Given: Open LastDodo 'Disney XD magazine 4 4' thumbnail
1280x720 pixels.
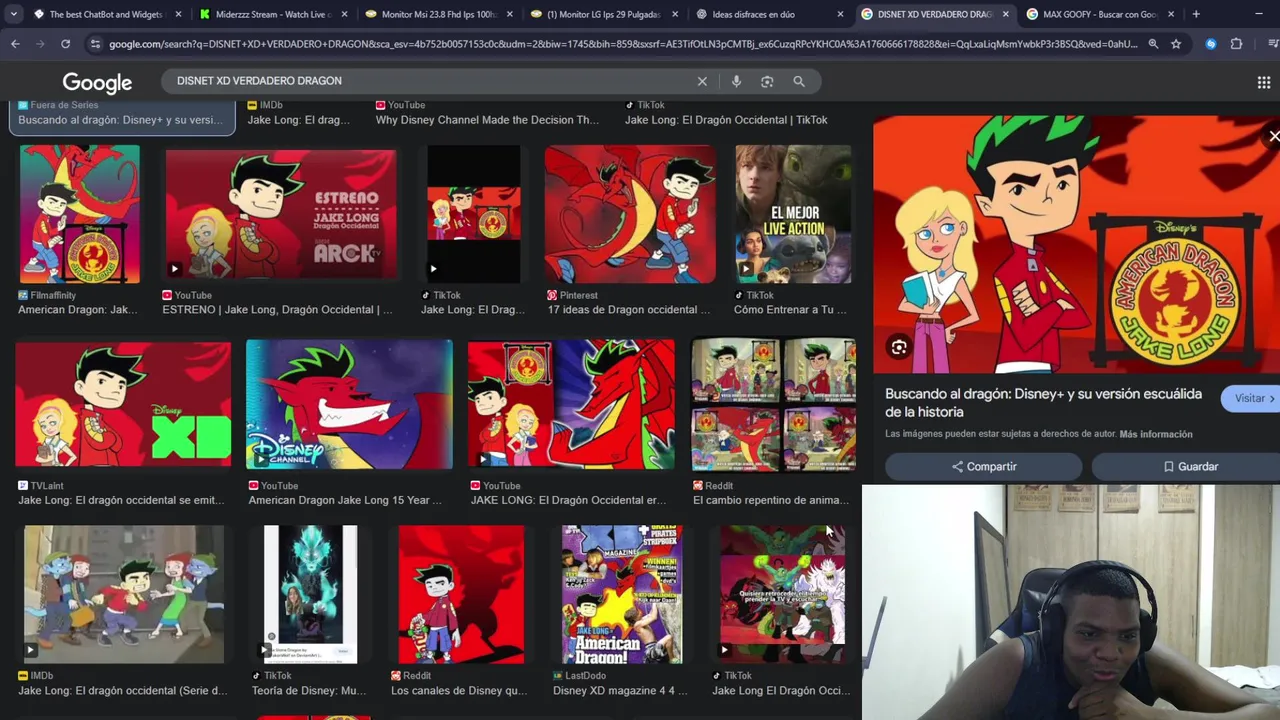Looking at the screenshot, I should (622, 594).
